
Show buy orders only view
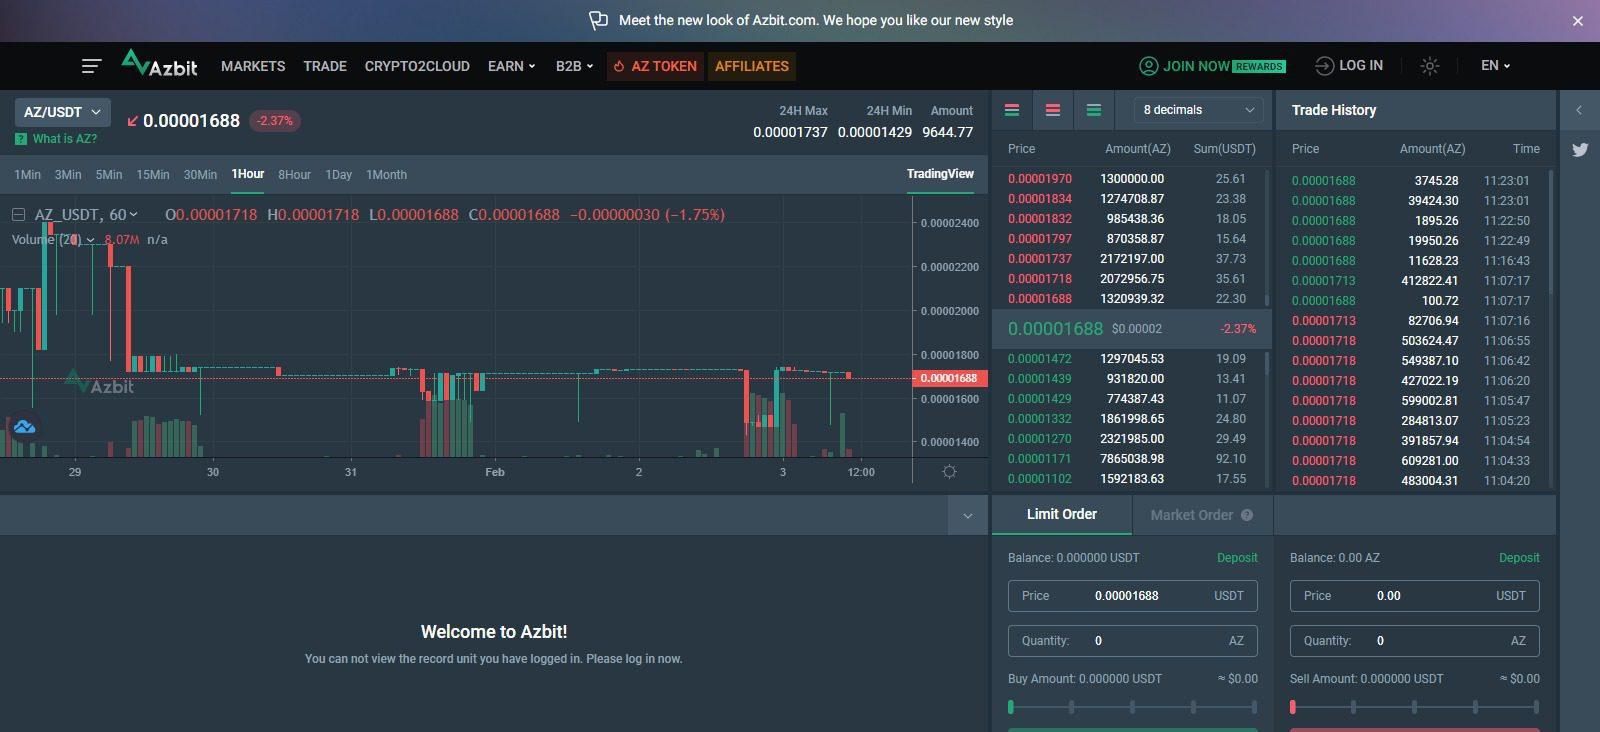[x=1094, y=110]
